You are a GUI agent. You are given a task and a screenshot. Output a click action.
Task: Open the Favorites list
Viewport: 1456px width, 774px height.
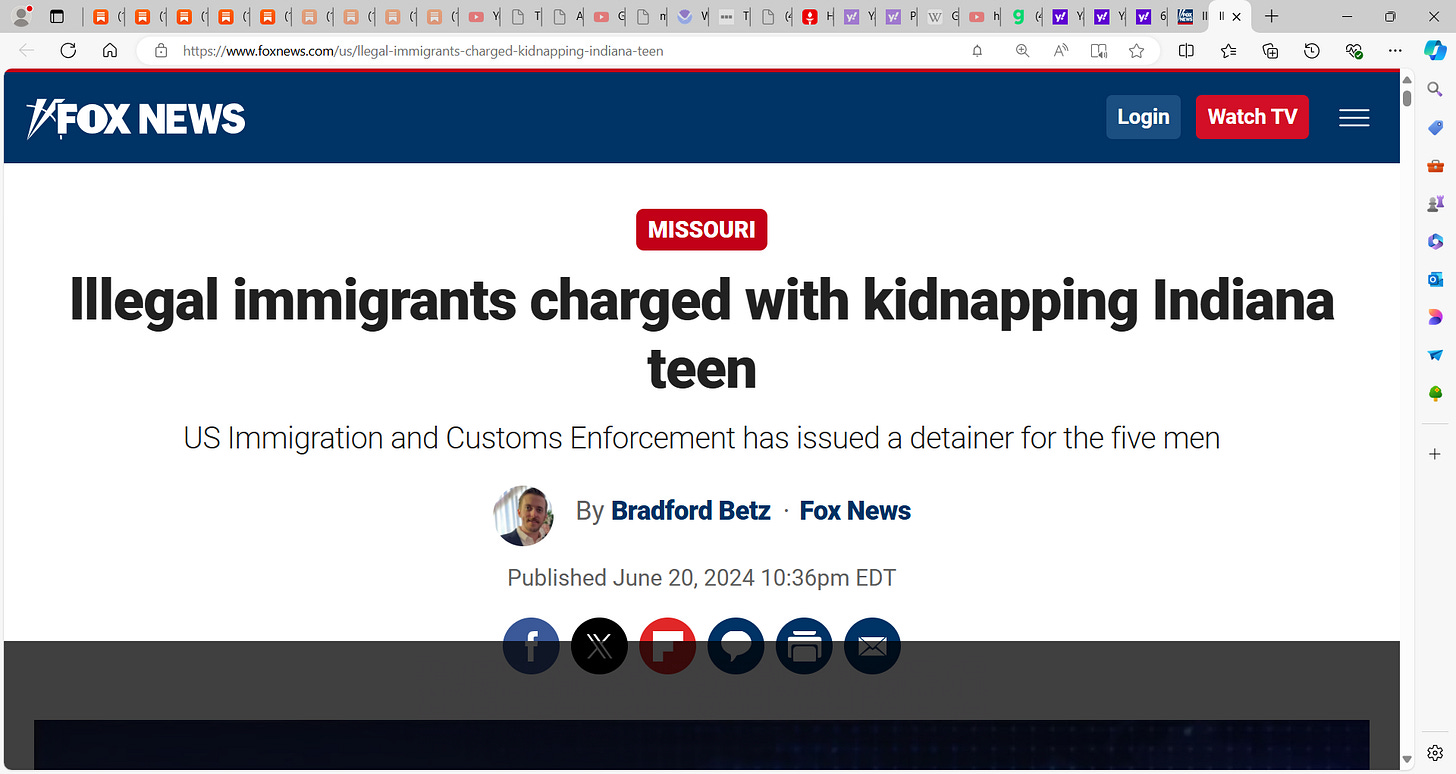coord(1228,51)
